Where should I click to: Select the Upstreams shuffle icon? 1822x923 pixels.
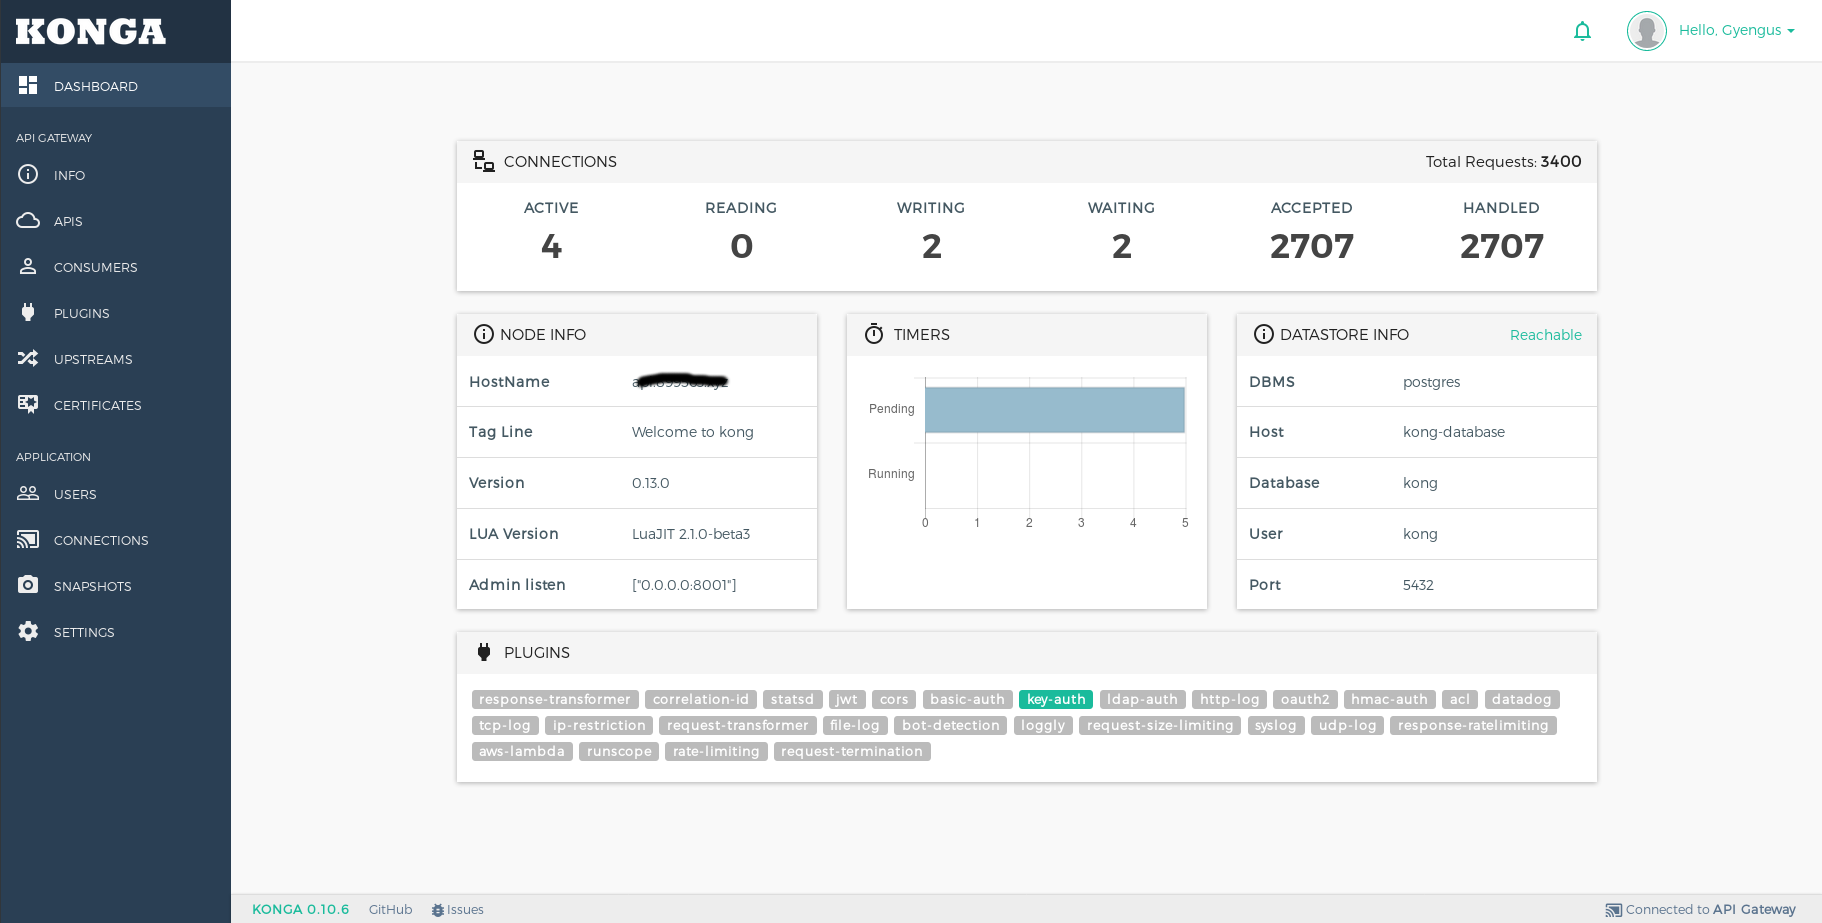click(x=28, y=359)
